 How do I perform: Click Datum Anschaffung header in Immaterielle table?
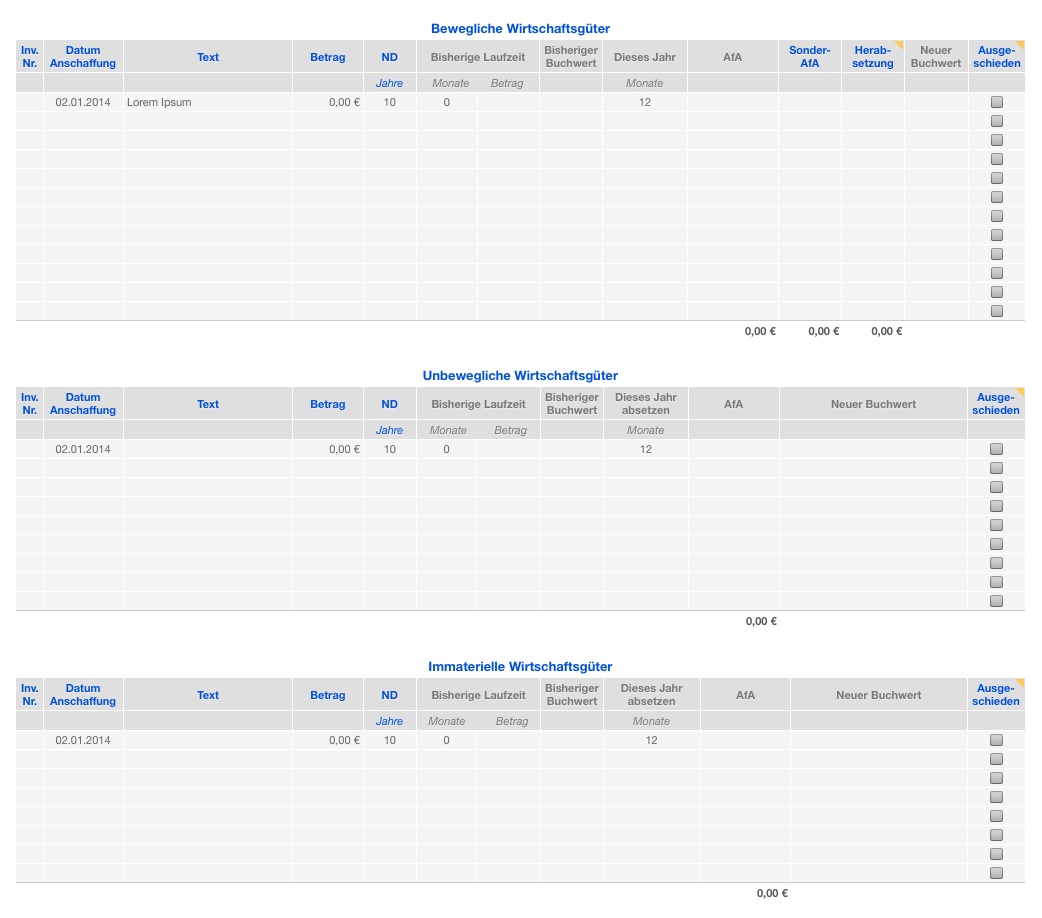click(83, 695)
